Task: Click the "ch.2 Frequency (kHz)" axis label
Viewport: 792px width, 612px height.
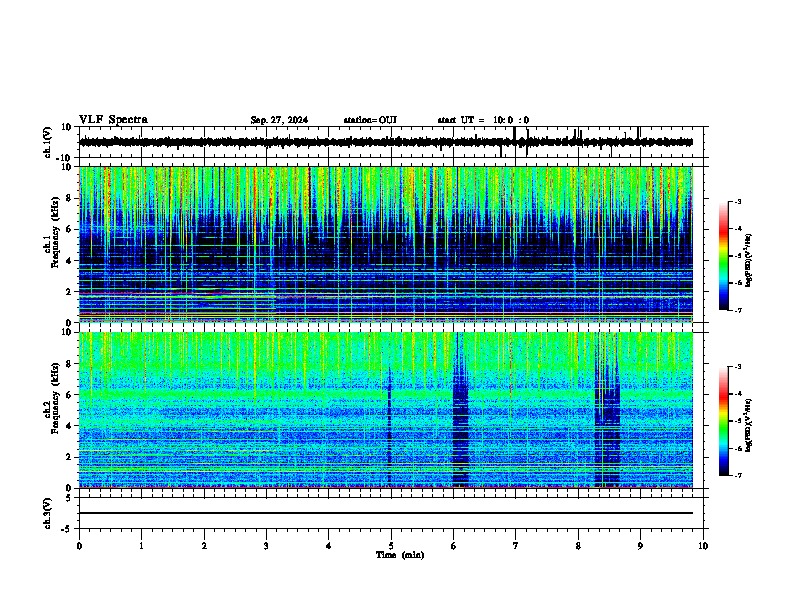Action: pyautogui.click(x=51, y=397)
